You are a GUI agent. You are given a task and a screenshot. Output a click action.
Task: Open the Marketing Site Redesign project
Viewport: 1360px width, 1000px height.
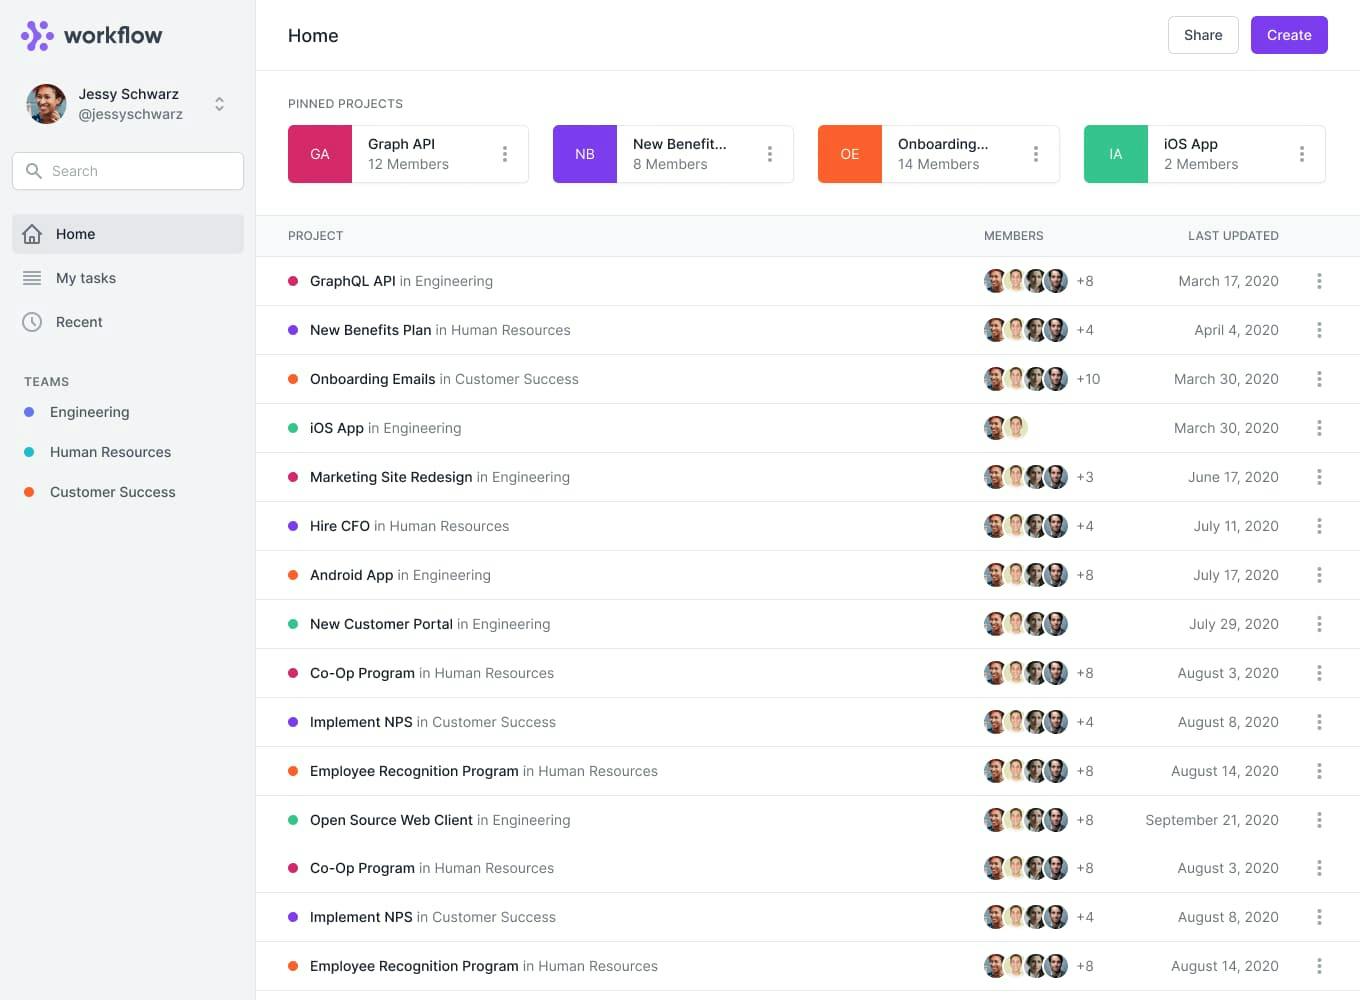pos(391,477)
